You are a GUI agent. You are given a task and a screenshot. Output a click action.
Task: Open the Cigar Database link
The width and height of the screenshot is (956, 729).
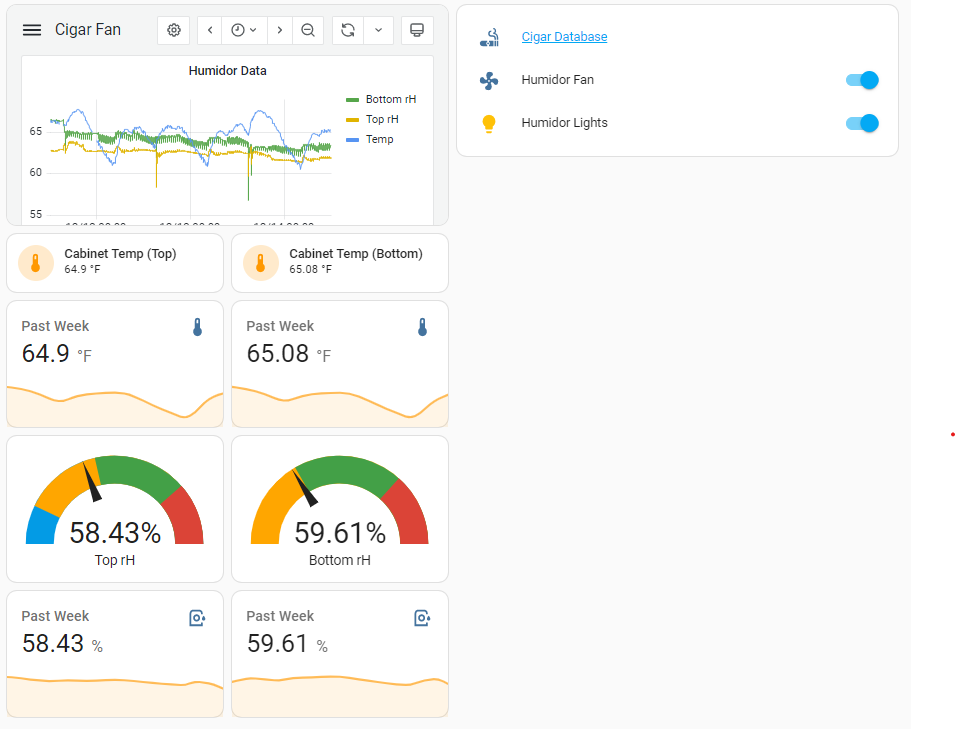(564, 37)
